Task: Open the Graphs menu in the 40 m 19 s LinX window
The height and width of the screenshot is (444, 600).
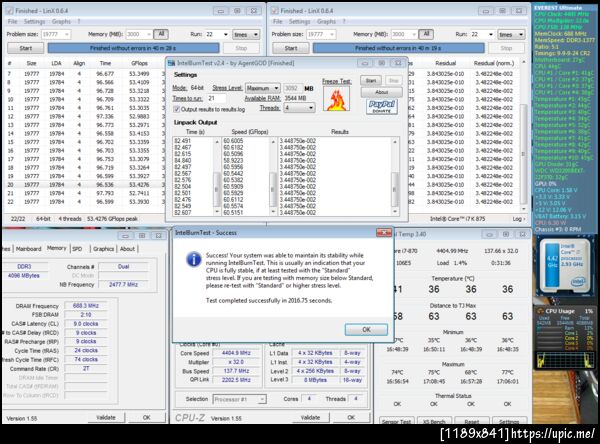Action: tap(326, 21)
